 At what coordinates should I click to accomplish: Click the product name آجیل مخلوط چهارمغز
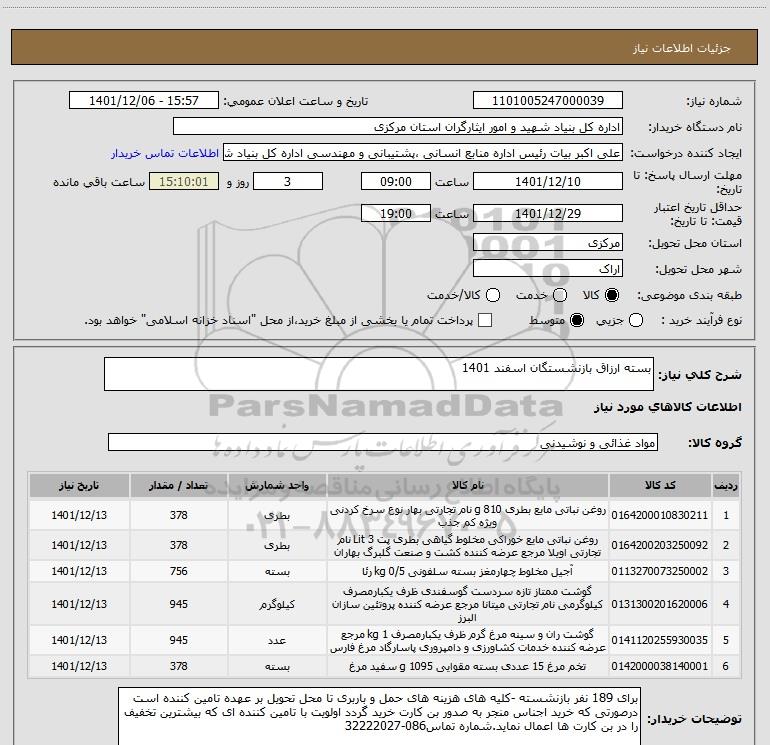click(x=468, y=571)
